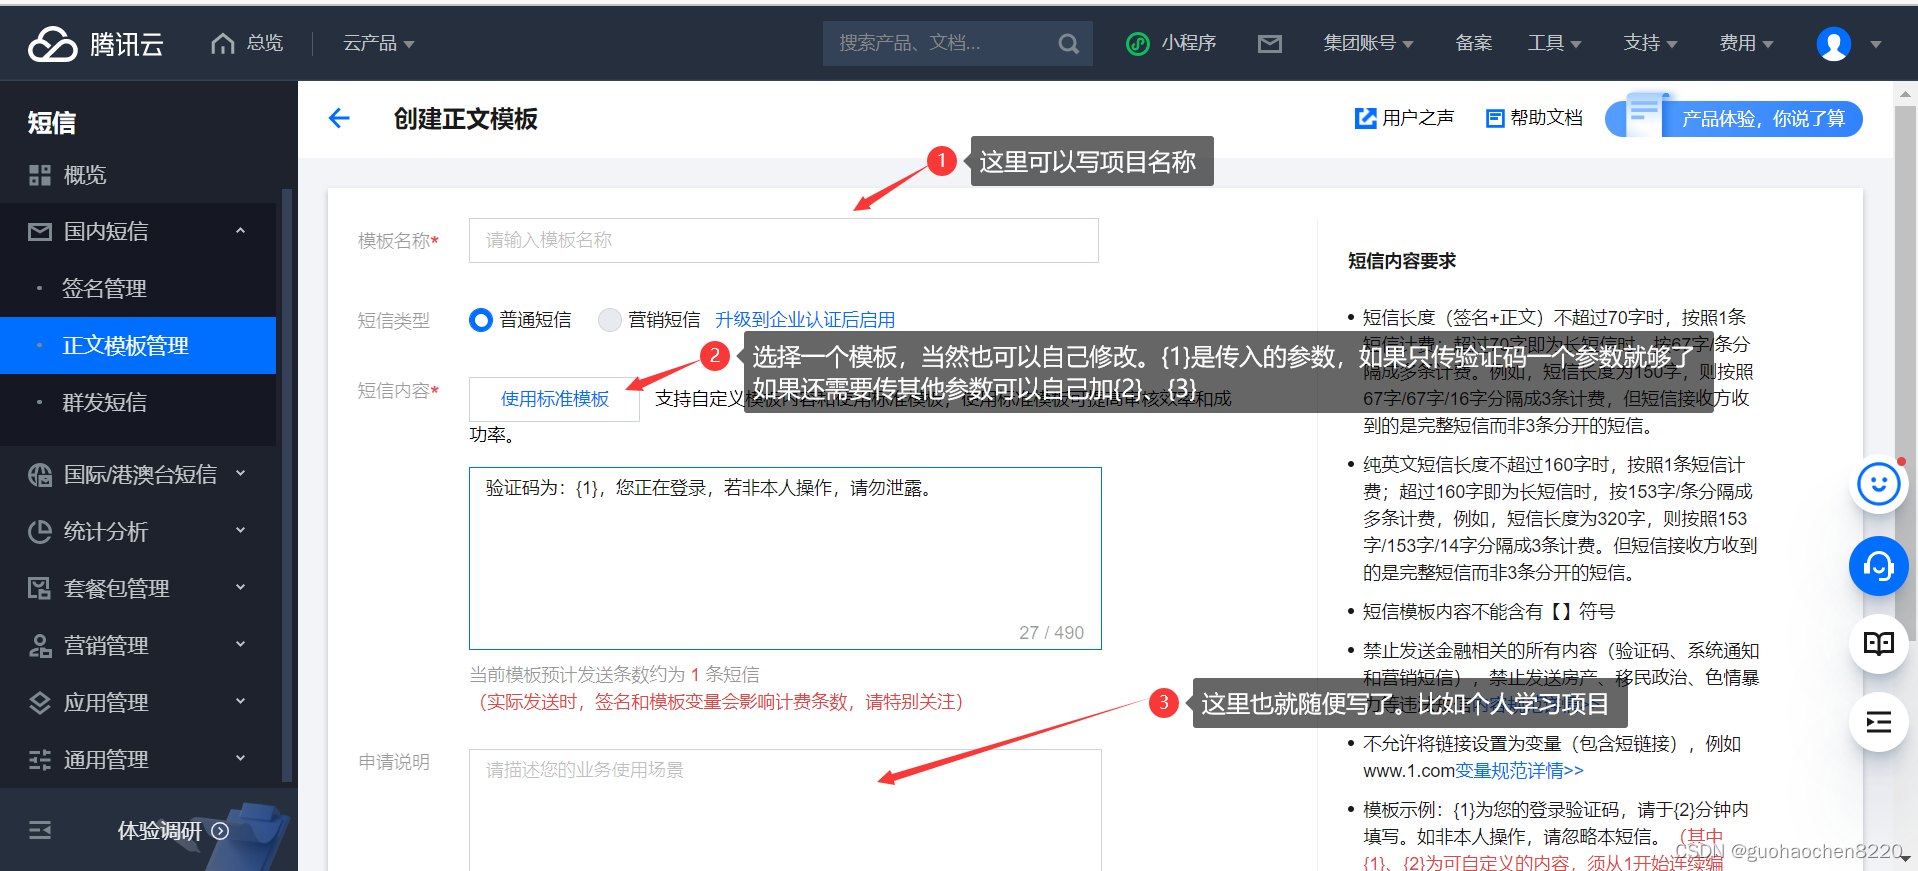Open 体验调研 survey link

click(173, 831)
